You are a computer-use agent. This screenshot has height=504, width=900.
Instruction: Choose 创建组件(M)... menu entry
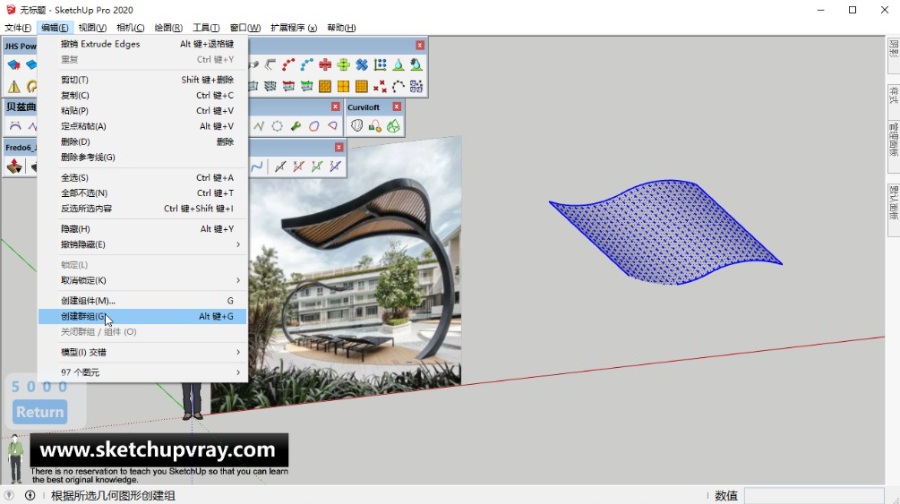[142, 300]
